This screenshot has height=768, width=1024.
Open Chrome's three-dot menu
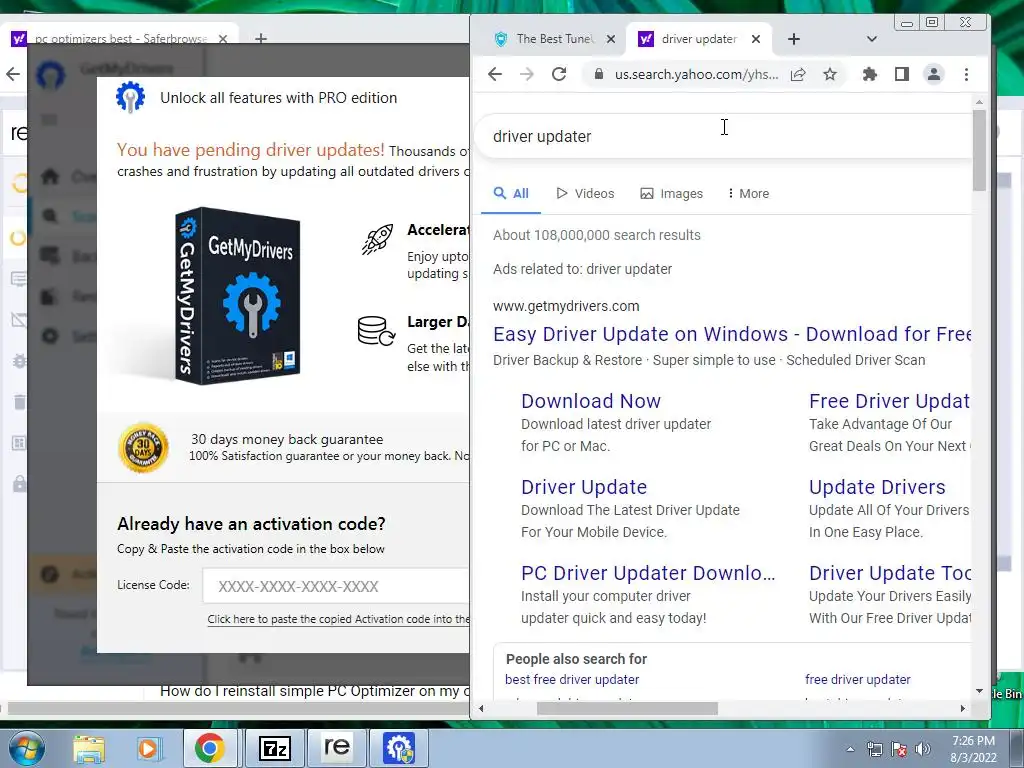click(x=967, y=74)
